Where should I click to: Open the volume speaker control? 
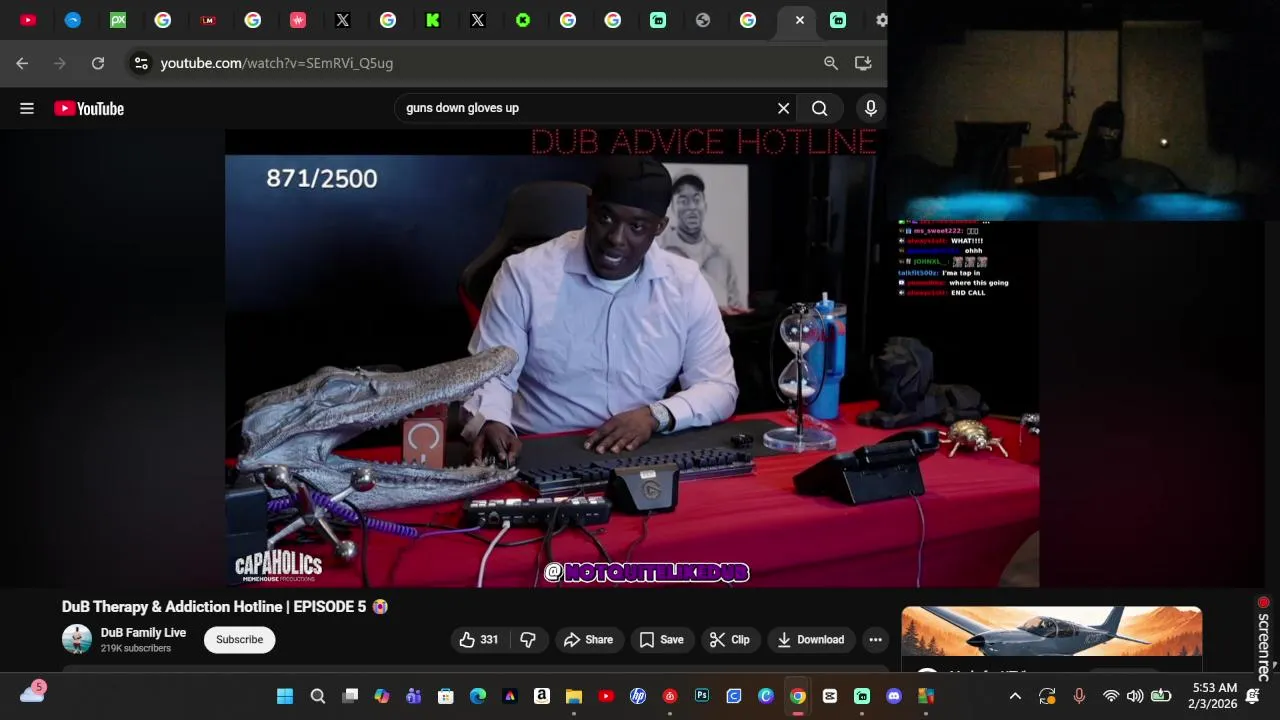tap(1135, 696)
